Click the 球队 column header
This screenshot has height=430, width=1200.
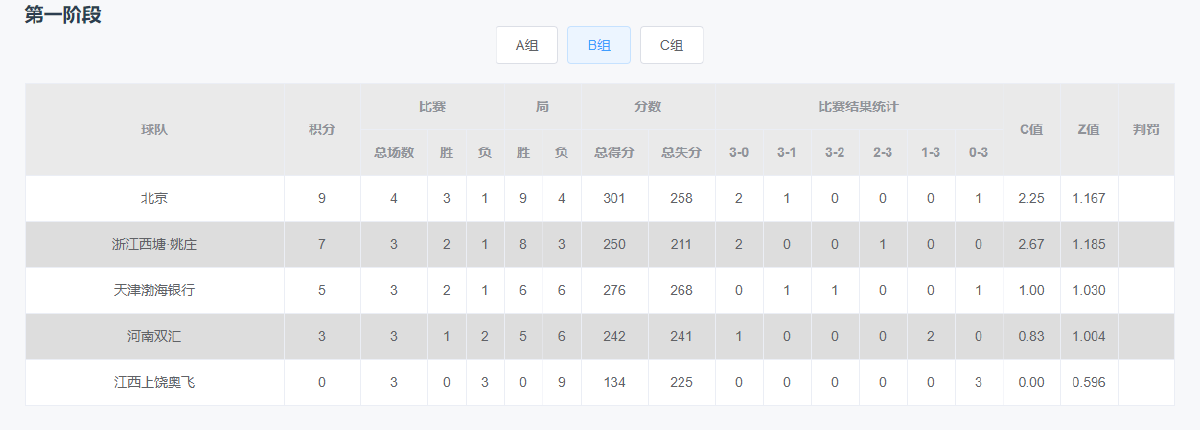[154, 129]
